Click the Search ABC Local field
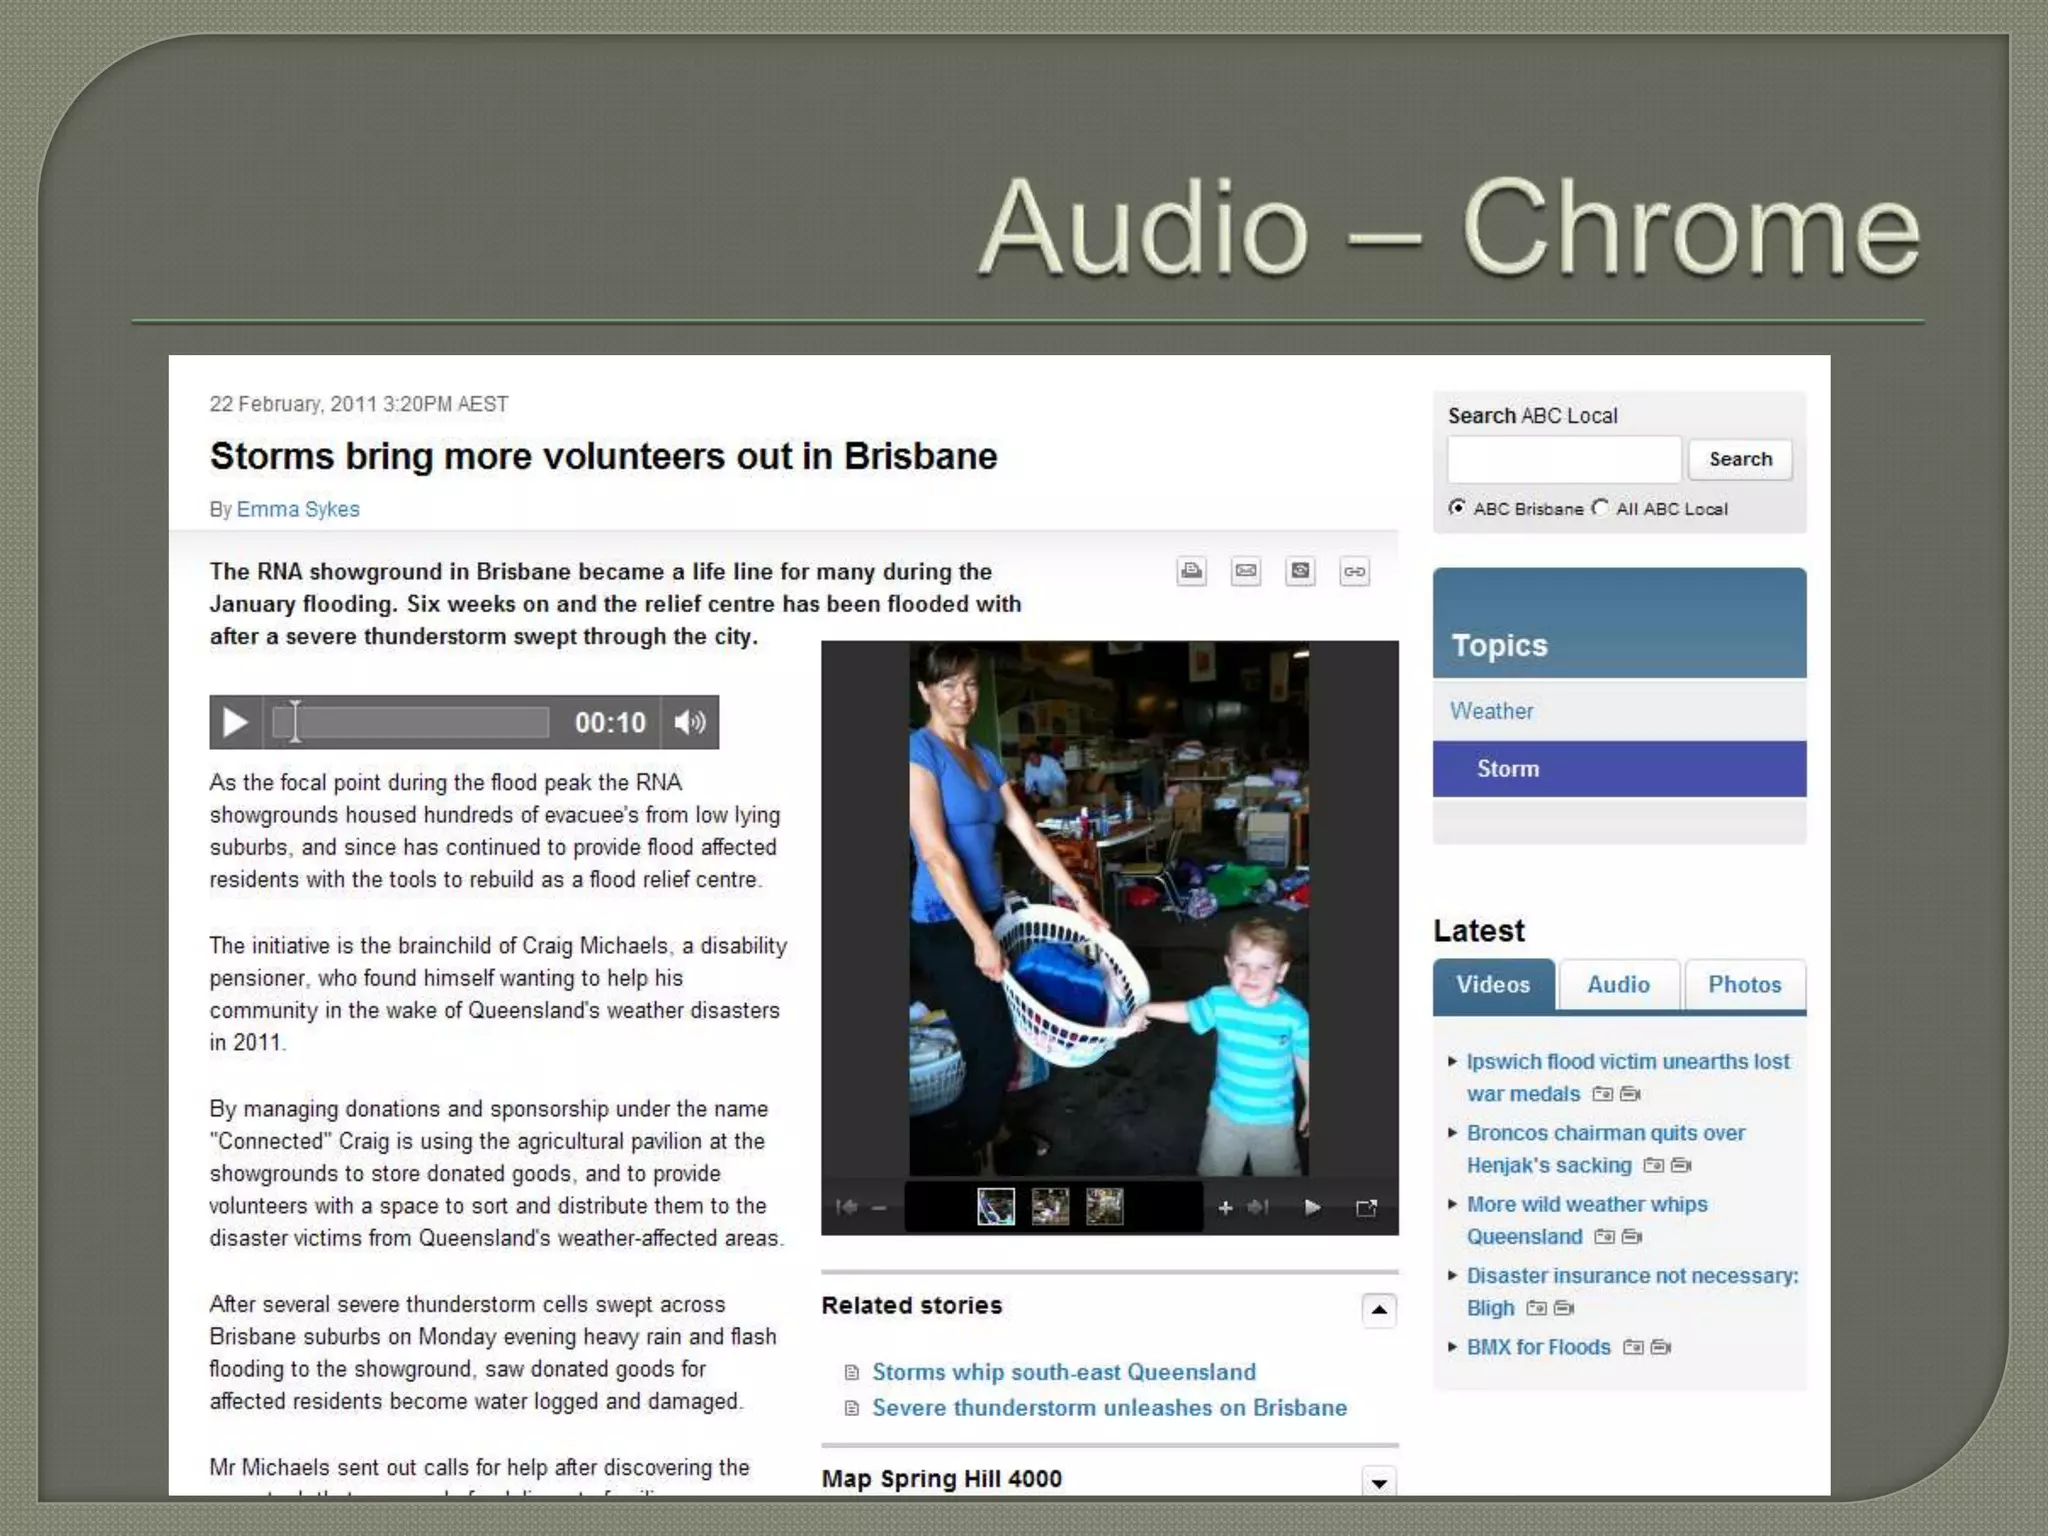Image resolution: width=2048 pixels, height=1536 pixels. 1563,460
